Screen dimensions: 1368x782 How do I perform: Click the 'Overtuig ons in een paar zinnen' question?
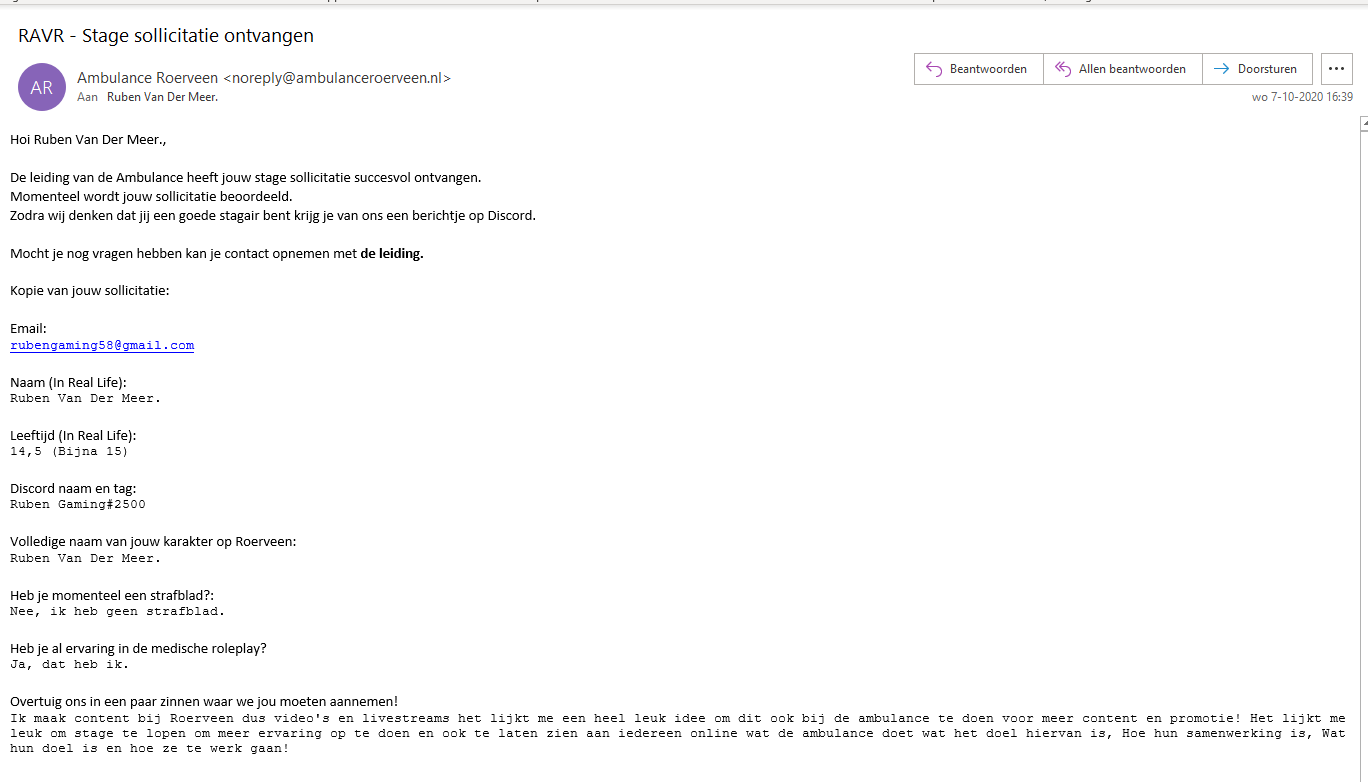pyautogui.click(x=204, y=702)
